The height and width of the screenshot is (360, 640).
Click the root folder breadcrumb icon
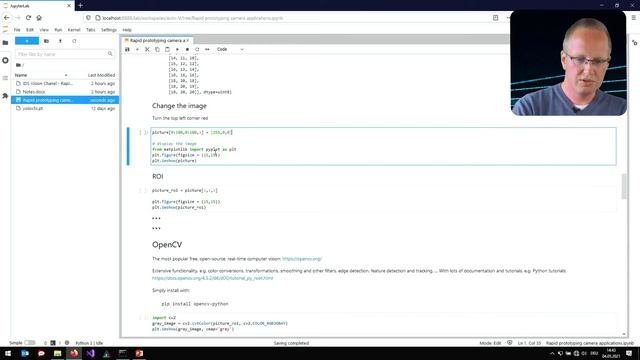tap(19, 65)
